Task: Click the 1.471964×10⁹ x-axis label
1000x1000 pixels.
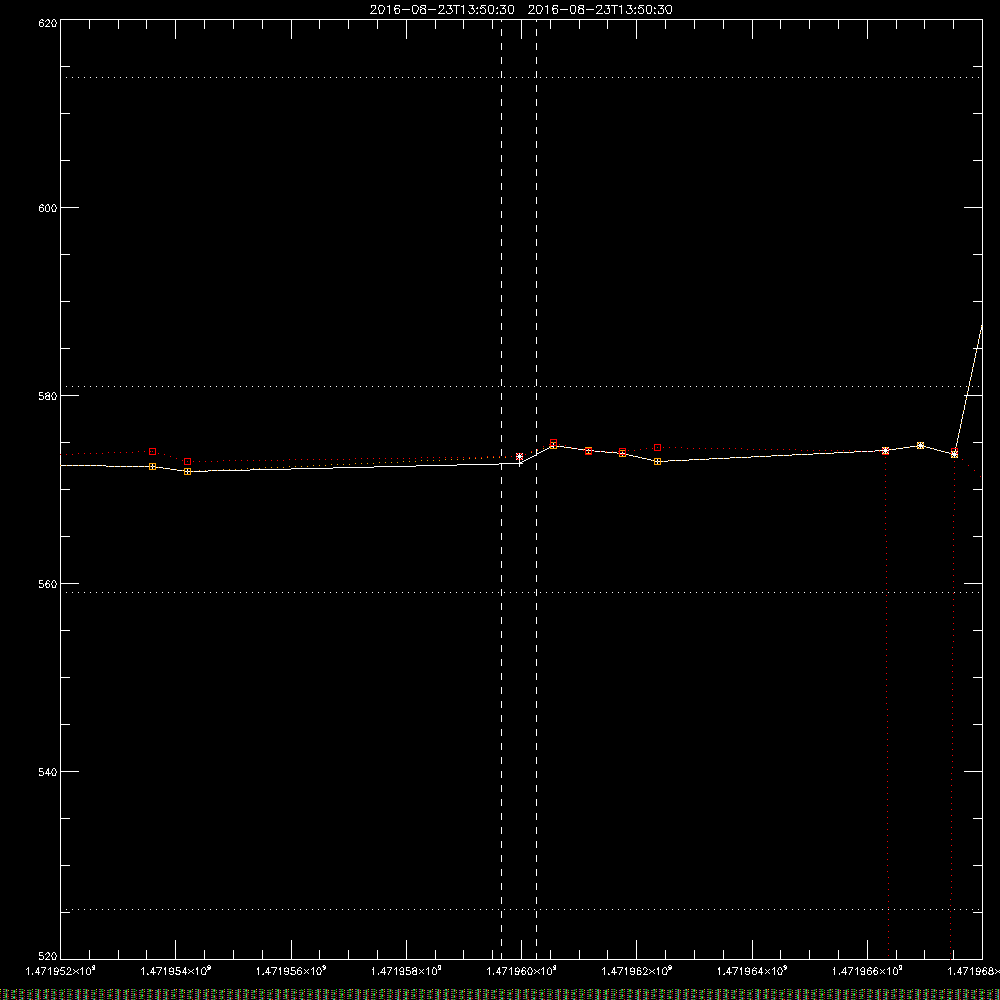Action: pyautogui.click(x=752, y=971)
